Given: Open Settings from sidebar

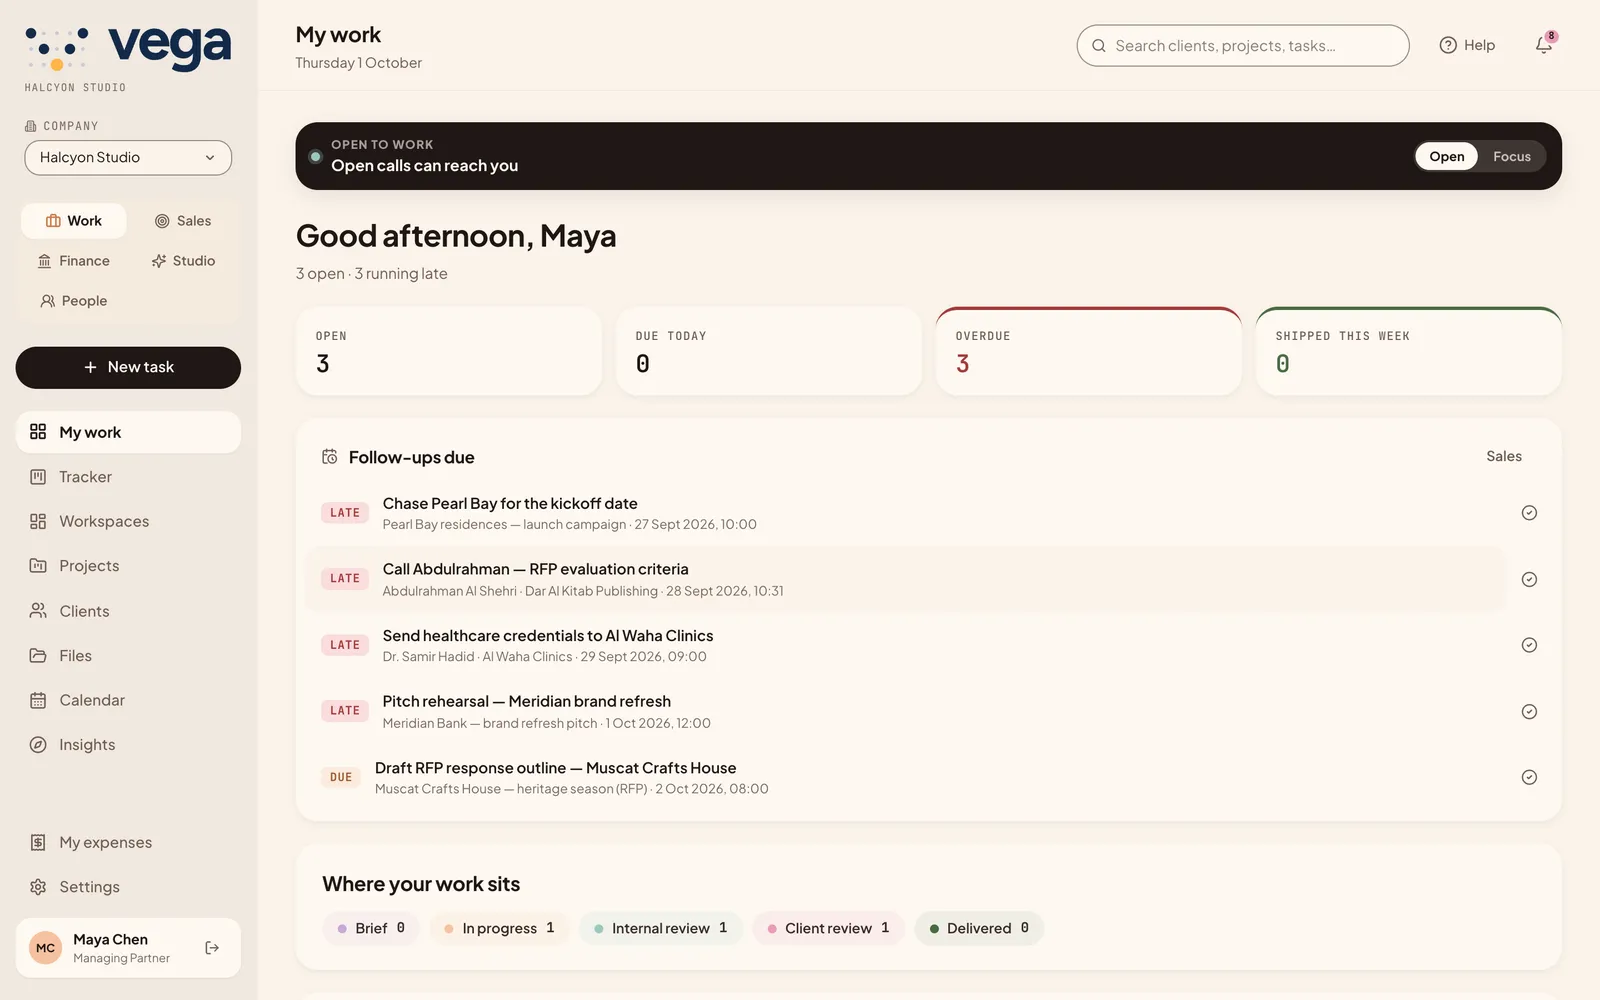Looking at the screenshot, I should click(128, 887).
